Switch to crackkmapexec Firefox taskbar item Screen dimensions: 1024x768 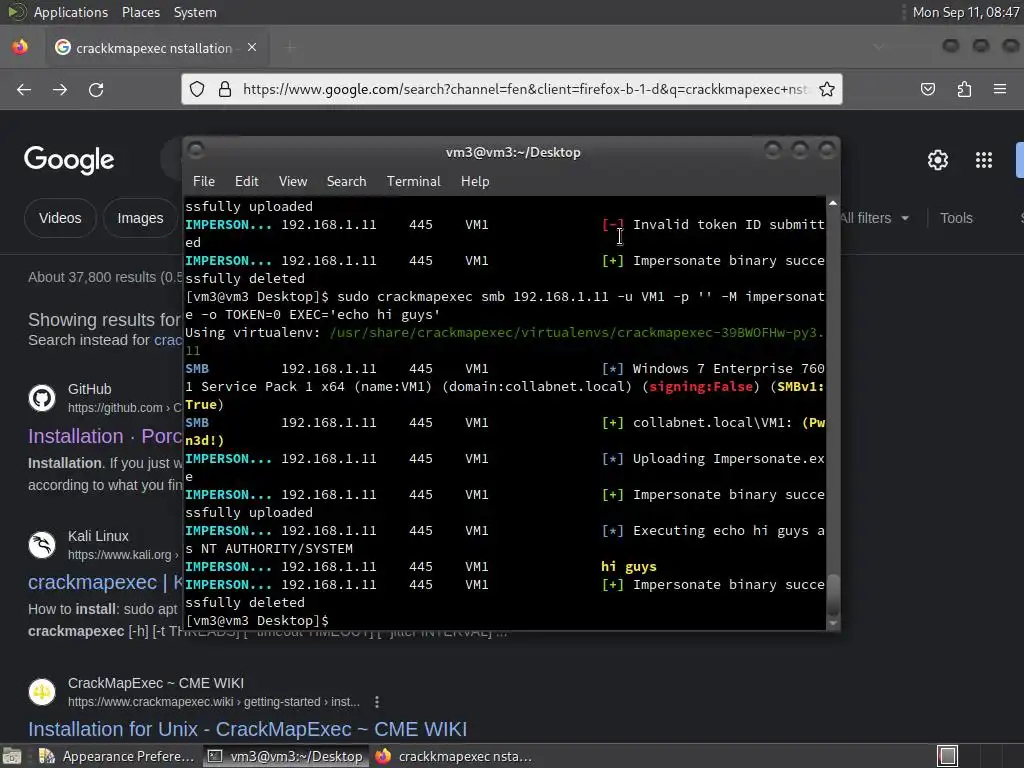tap(454, 756)
